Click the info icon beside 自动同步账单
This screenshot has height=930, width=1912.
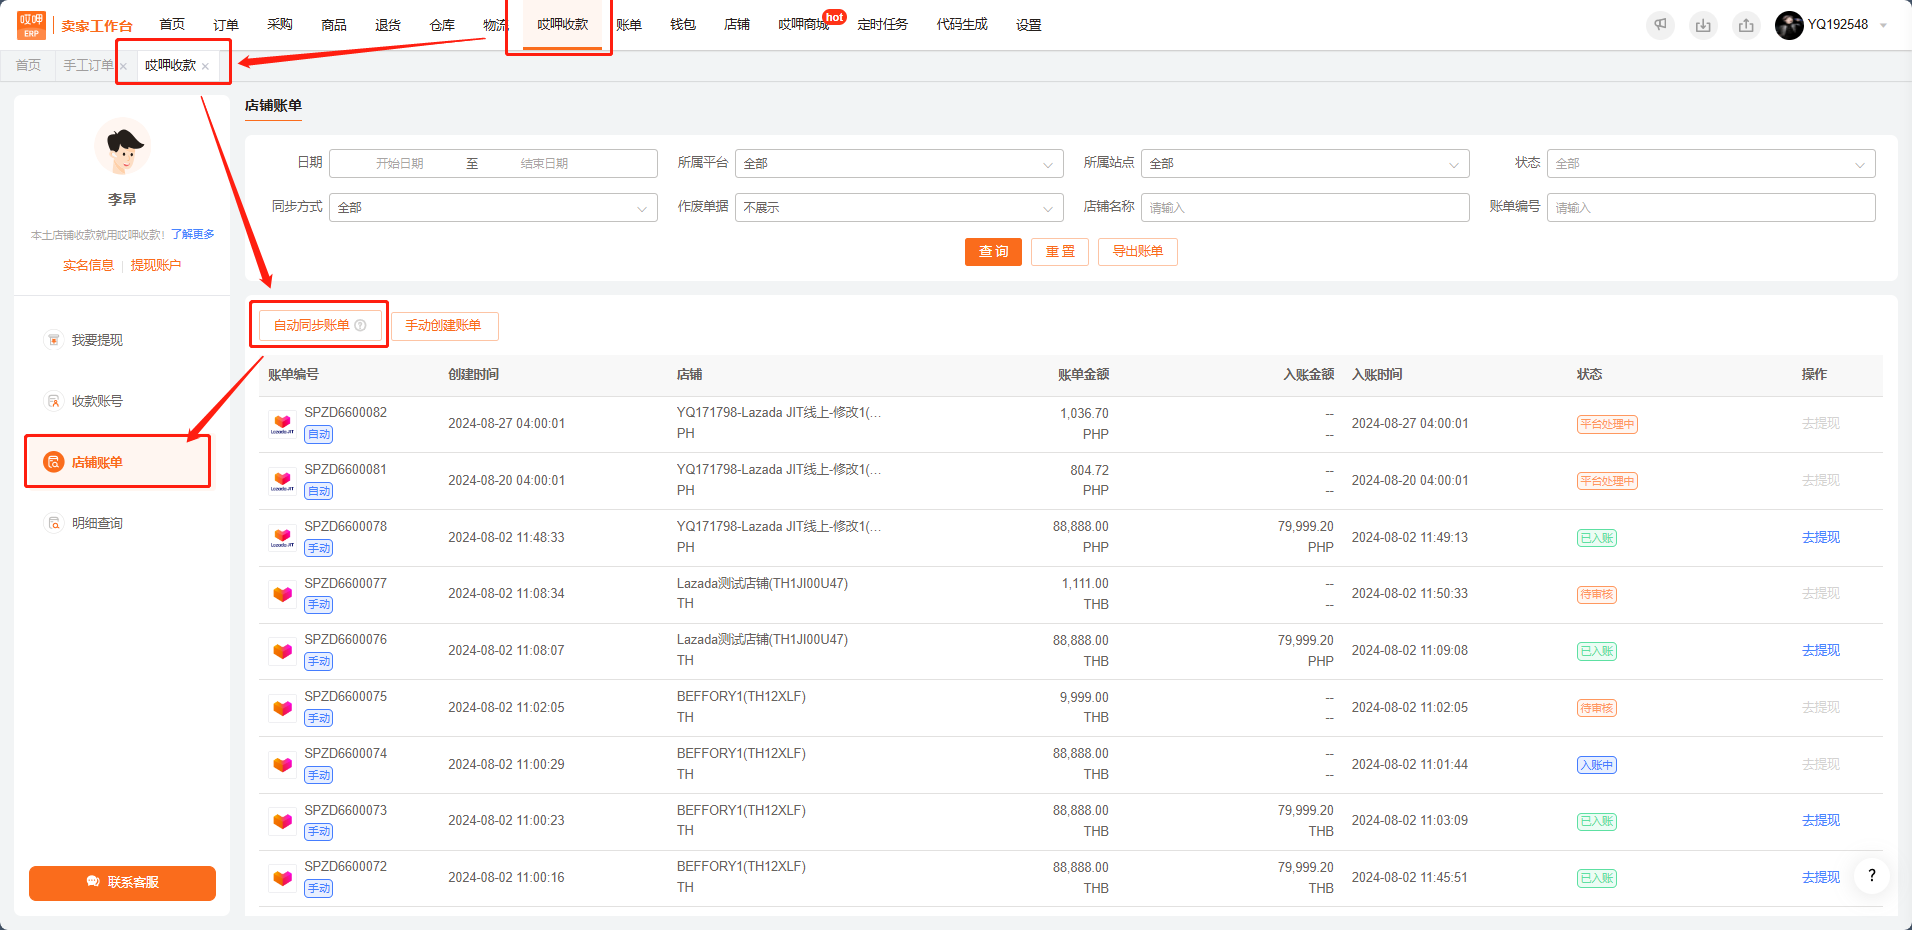(x=360, y=325)
